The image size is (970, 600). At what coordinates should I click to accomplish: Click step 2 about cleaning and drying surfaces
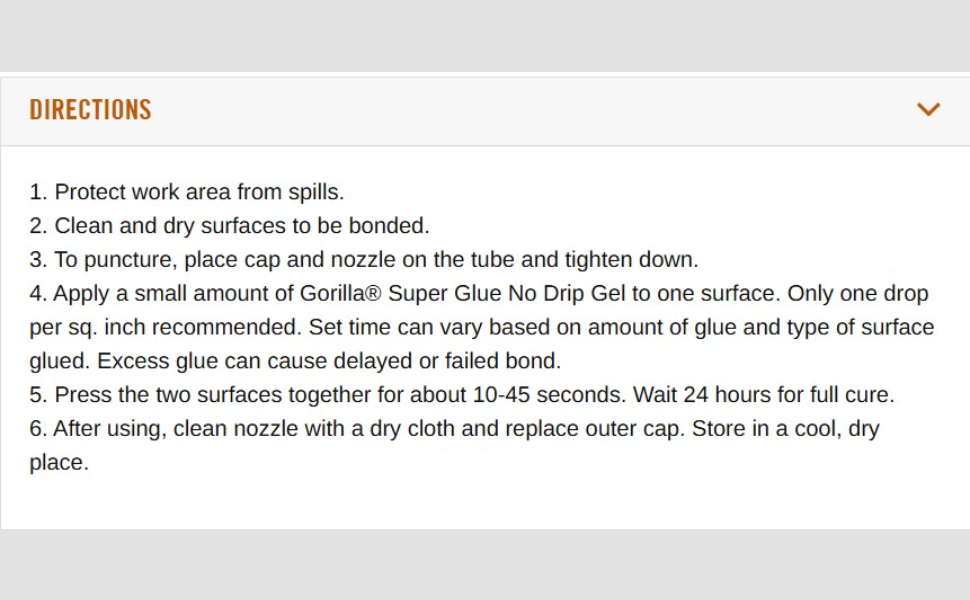[x=229, y=226]
